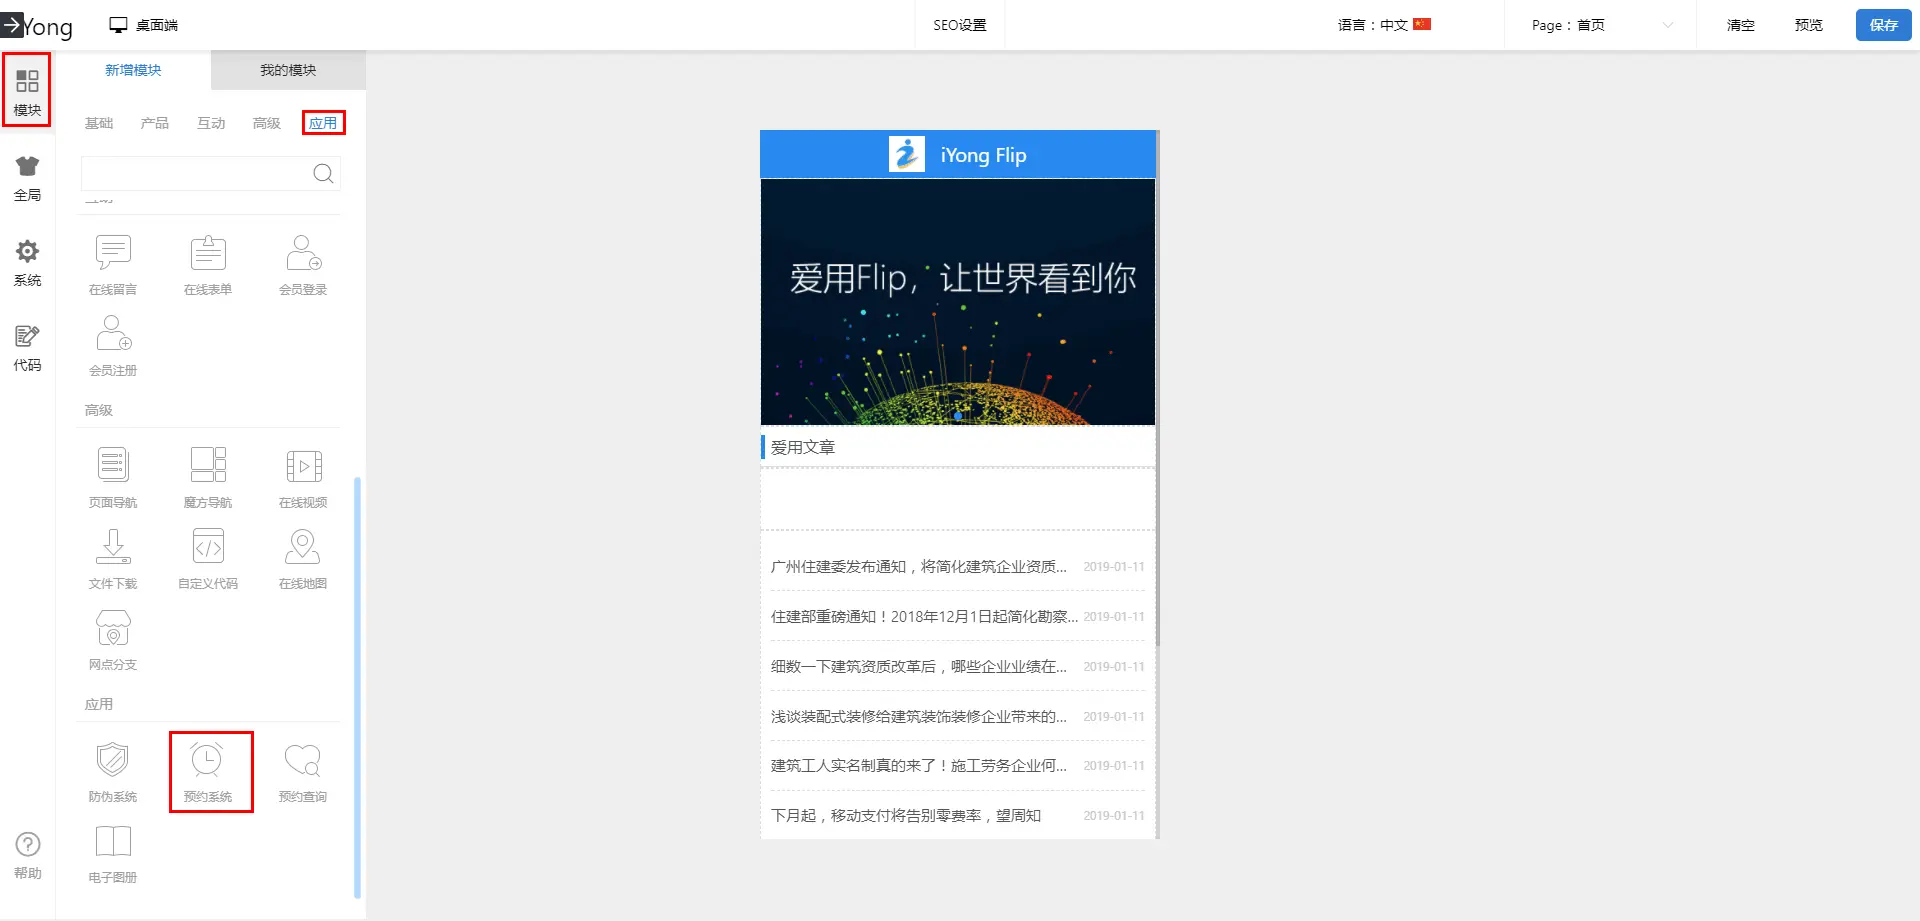Click the 在线地图 map module icon
This screenshot has width=1920, height=921.
click(x=303, y=549)
